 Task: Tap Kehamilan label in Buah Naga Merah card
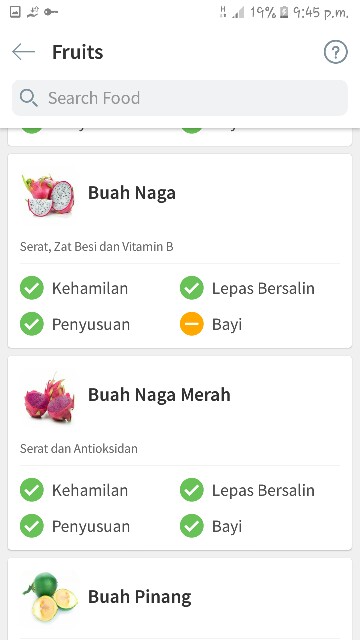pyautogui.click(x=90, y=490)
